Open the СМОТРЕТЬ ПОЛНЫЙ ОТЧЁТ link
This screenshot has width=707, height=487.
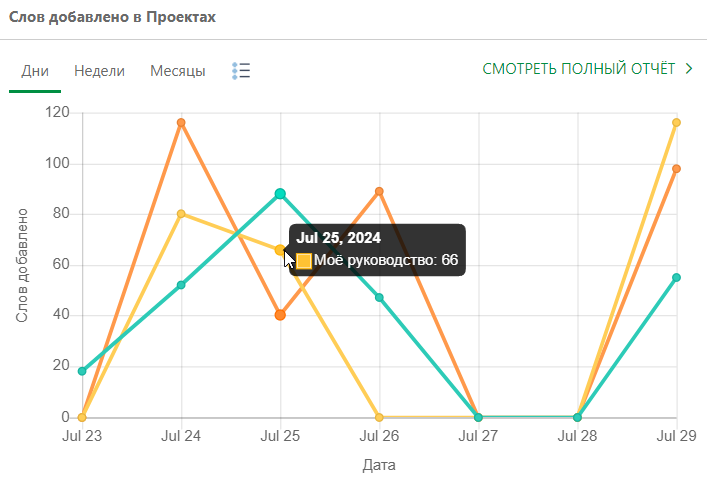pos(579,69)
